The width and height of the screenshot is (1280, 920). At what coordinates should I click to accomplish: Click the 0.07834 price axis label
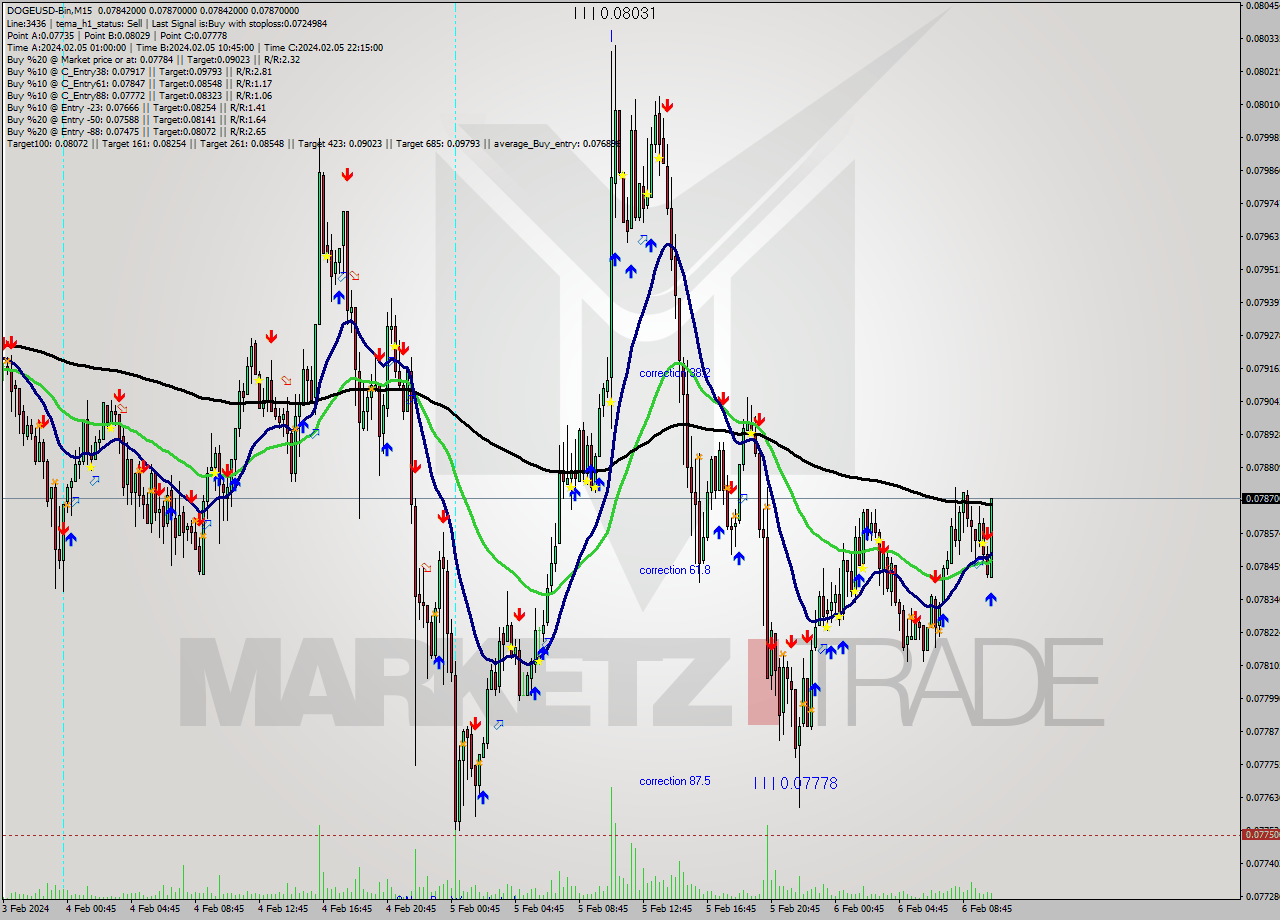click(x=1261, y=599)
